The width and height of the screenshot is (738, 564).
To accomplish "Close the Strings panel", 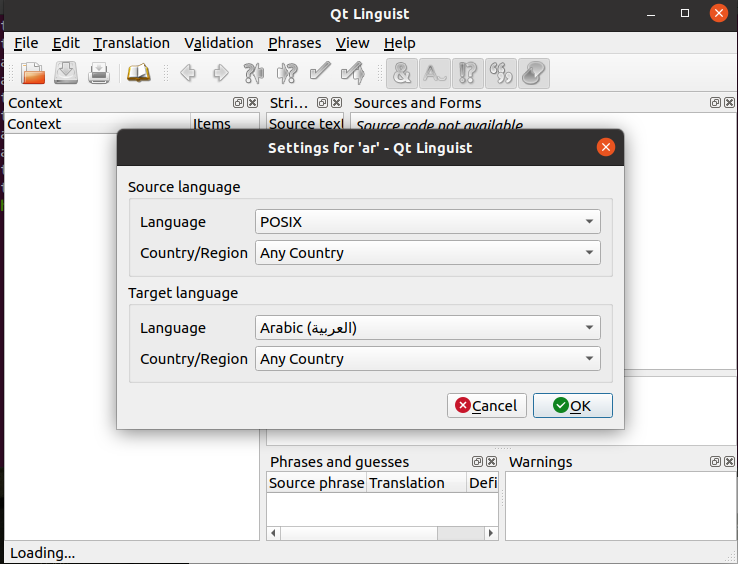I will tap(337, 103).
